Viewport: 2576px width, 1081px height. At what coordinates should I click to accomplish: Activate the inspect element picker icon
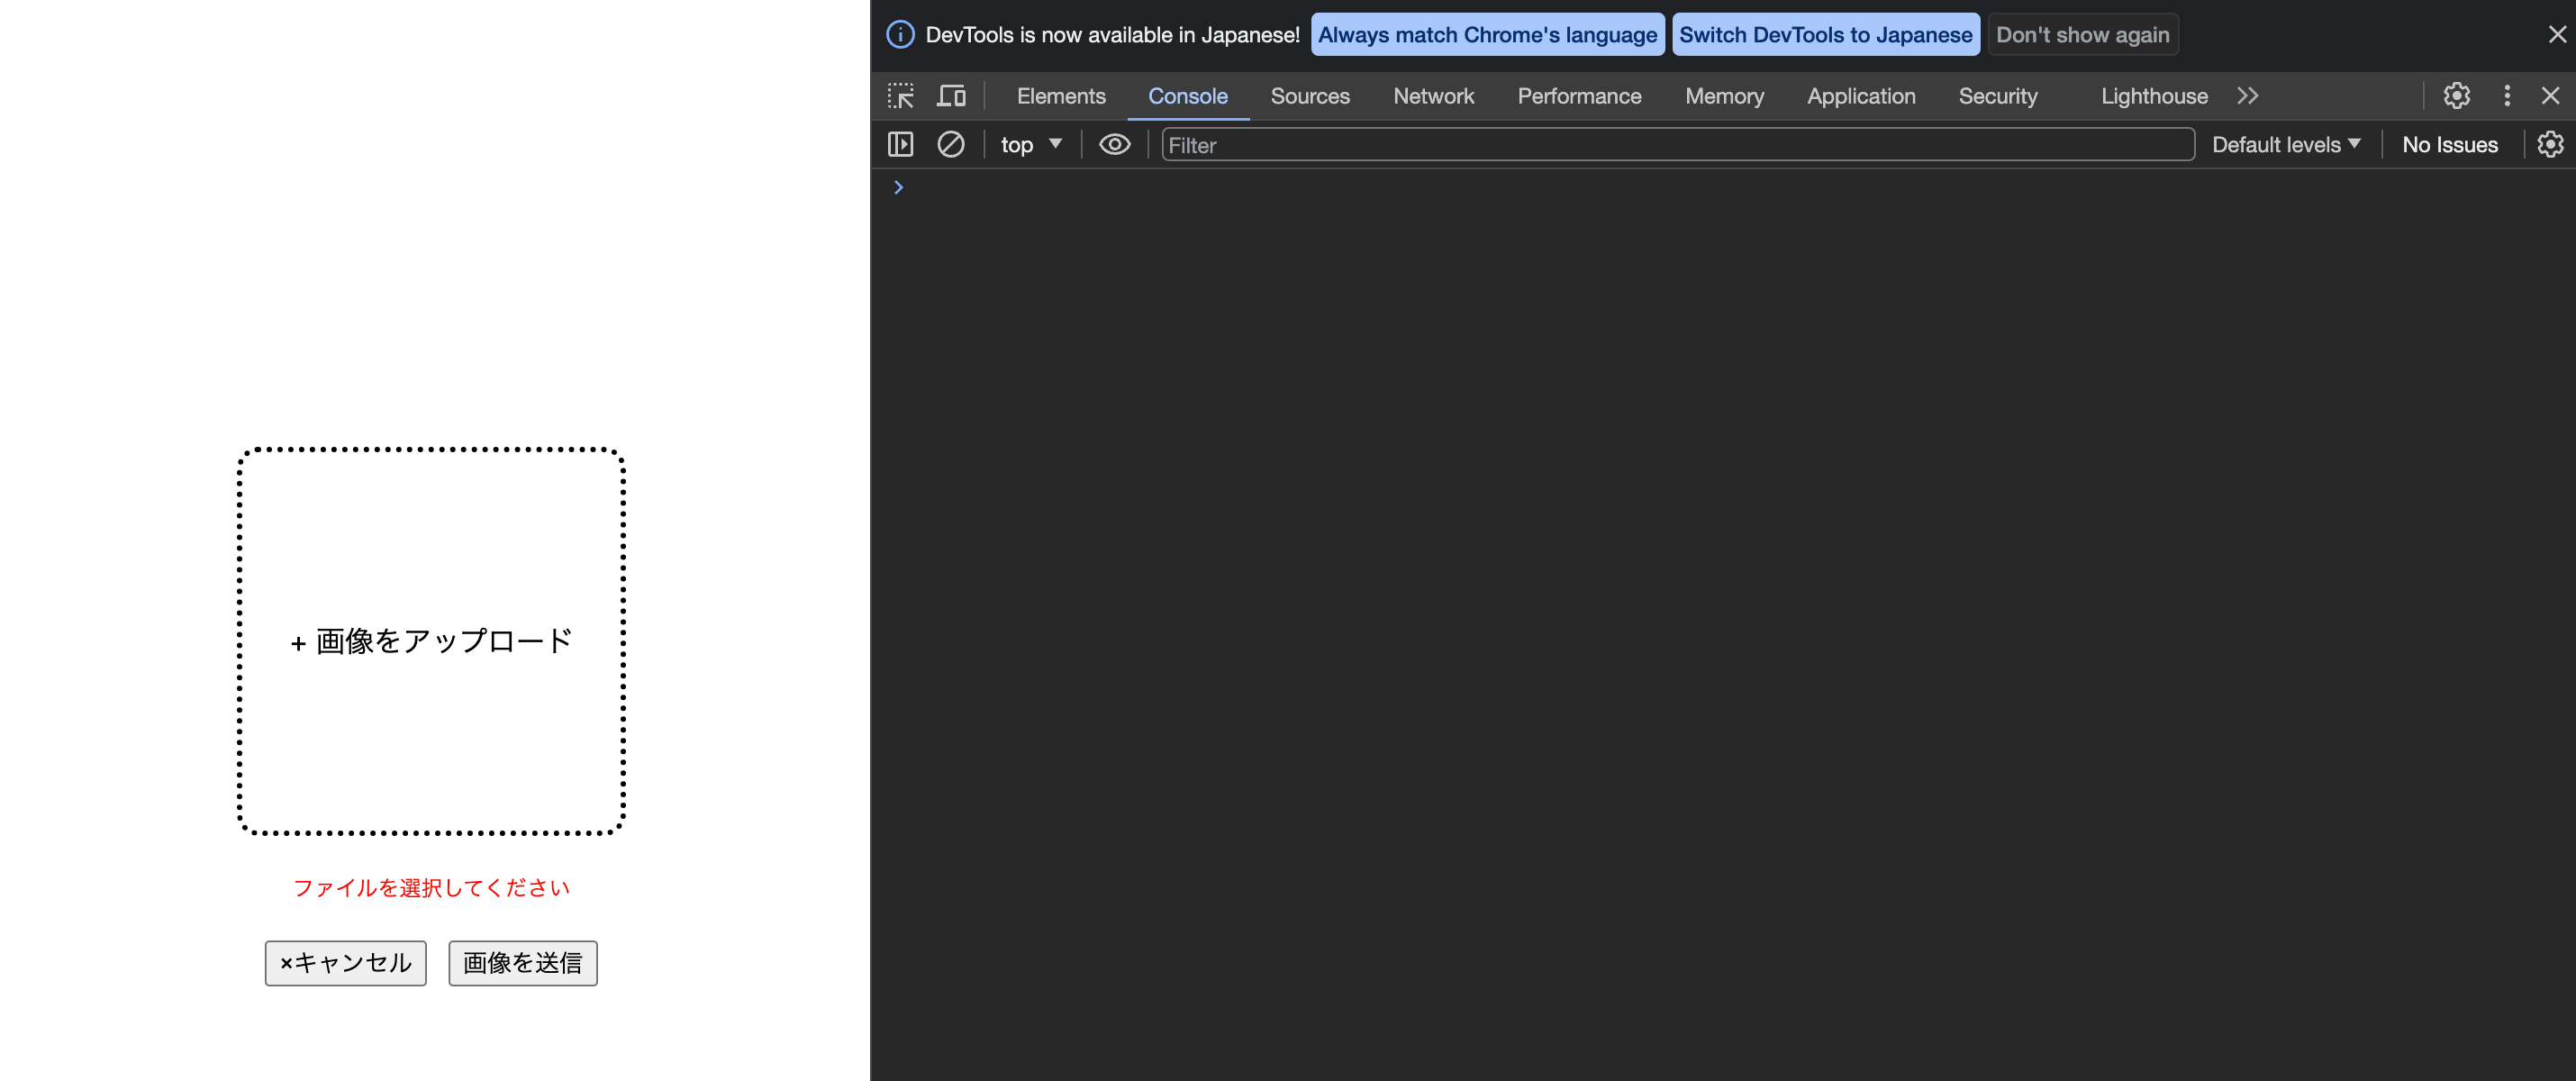click(900, 96)
